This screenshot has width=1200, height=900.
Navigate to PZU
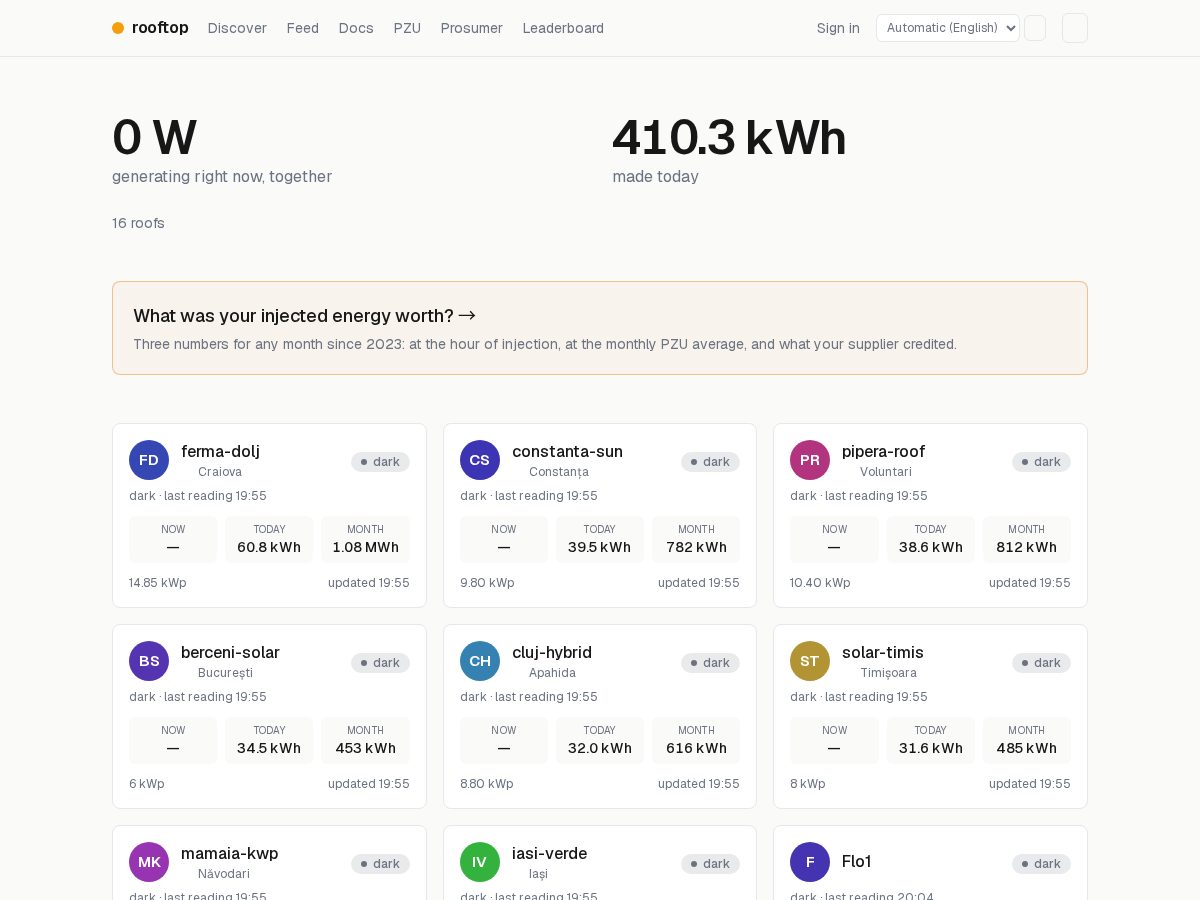pyautogui.click(x=407, y=28)
